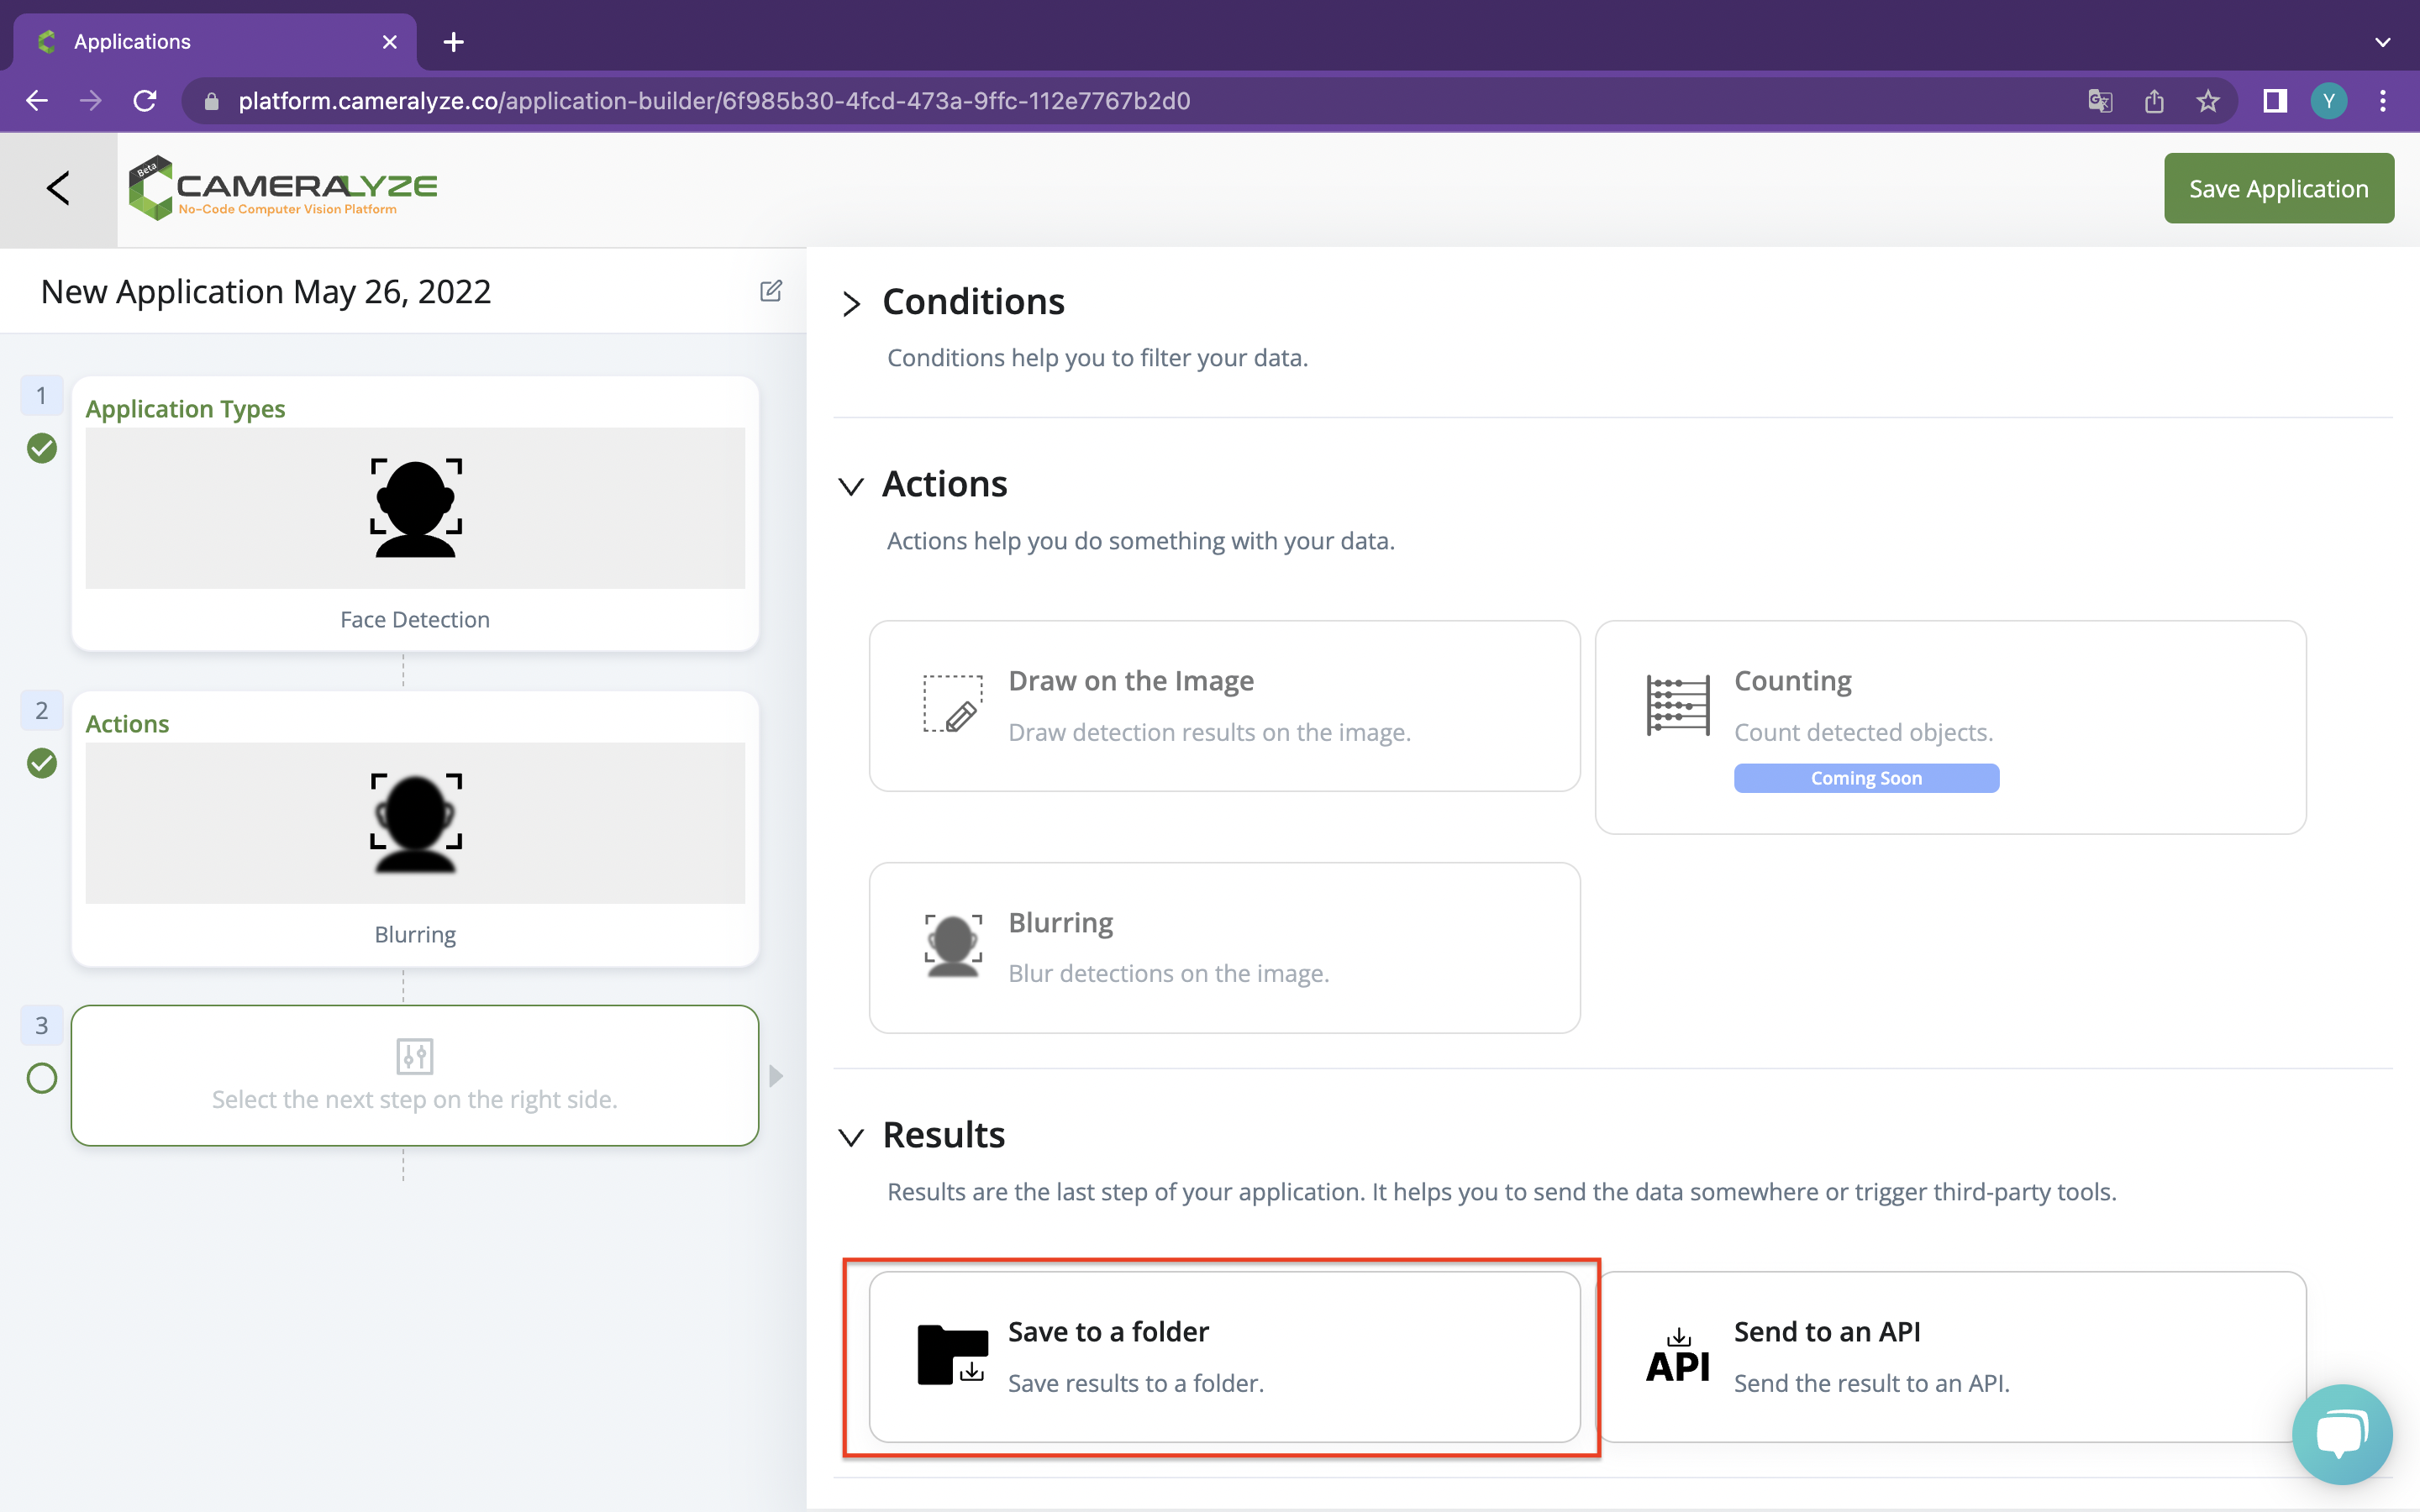Click the Save Application button
The image size is (2420, 1512).
pyautogui.click(x=2278, y=188)
